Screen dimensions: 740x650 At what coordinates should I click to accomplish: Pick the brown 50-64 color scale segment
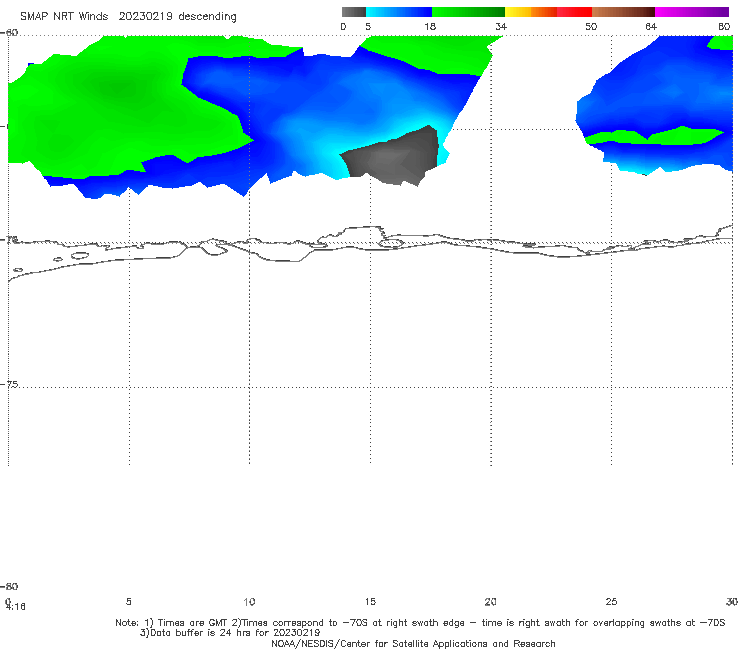pos(623,12)
